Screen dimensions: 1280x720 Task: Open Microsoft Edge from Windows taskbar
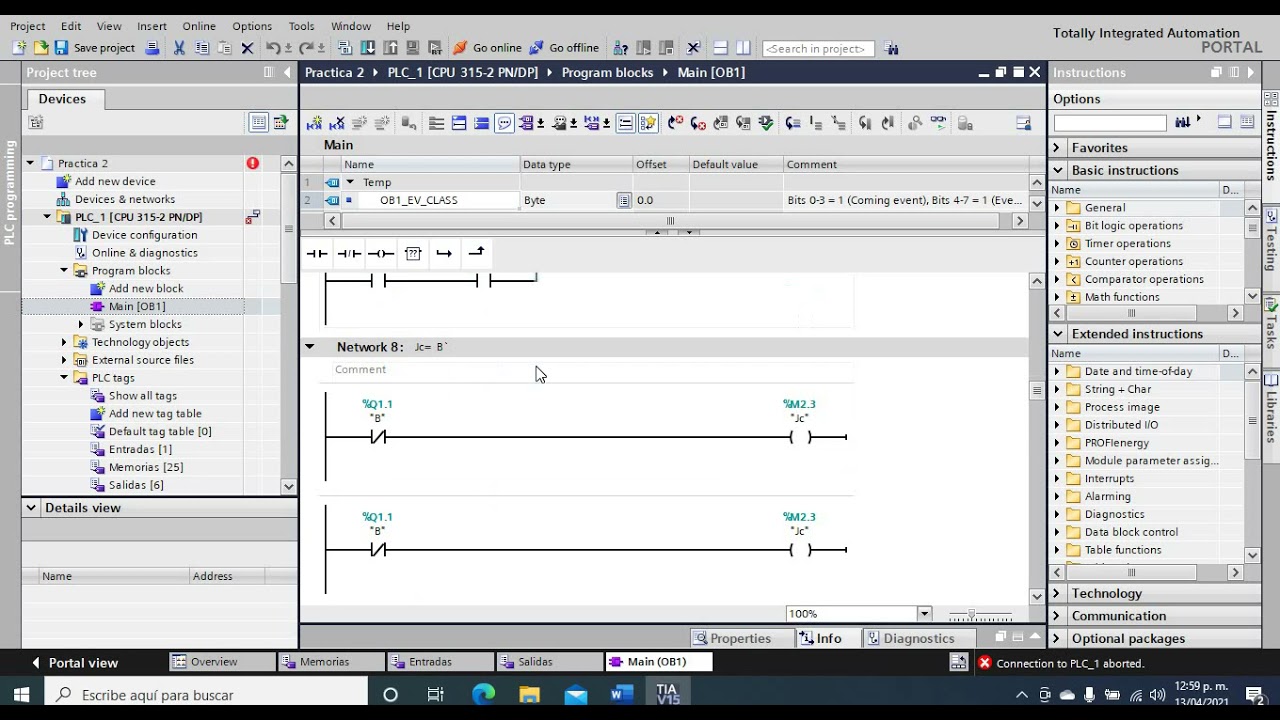(483, 694)
